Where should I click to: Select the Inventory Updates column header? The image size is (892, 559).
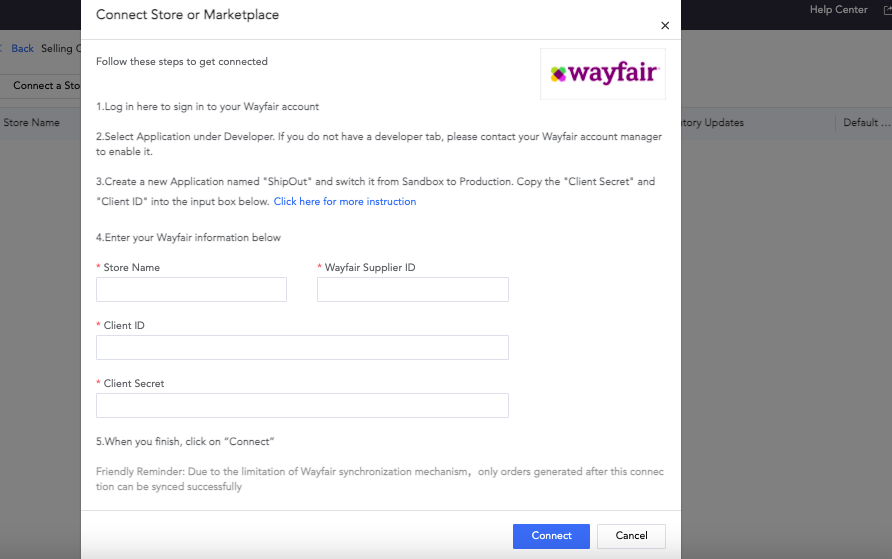[x=712, y=122]
